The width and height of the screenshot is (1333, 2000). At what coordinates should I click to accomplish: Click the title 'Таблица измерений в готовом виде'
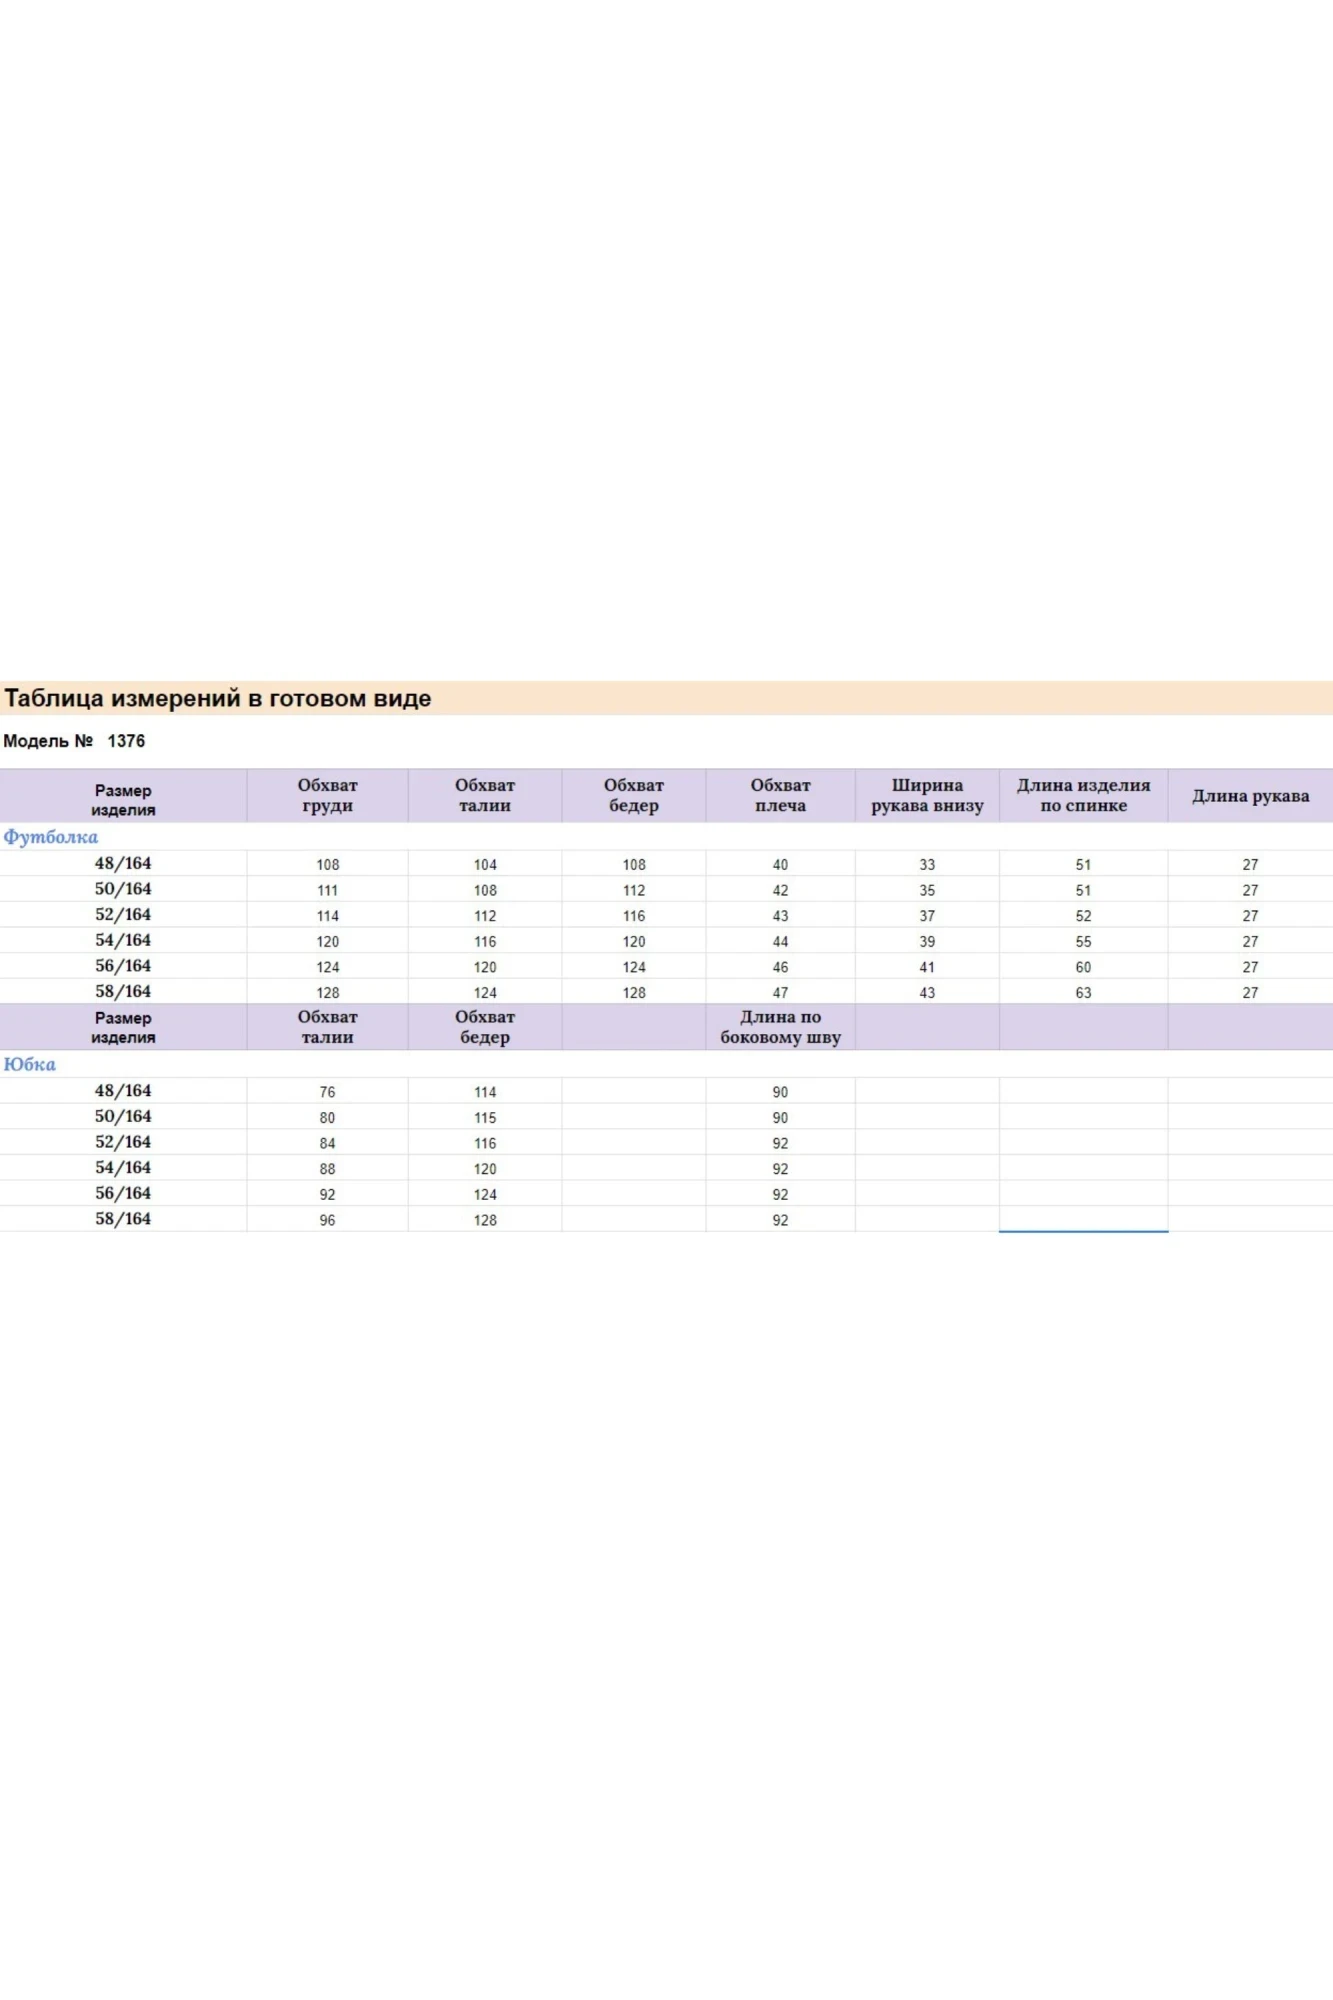coord(218,698)
